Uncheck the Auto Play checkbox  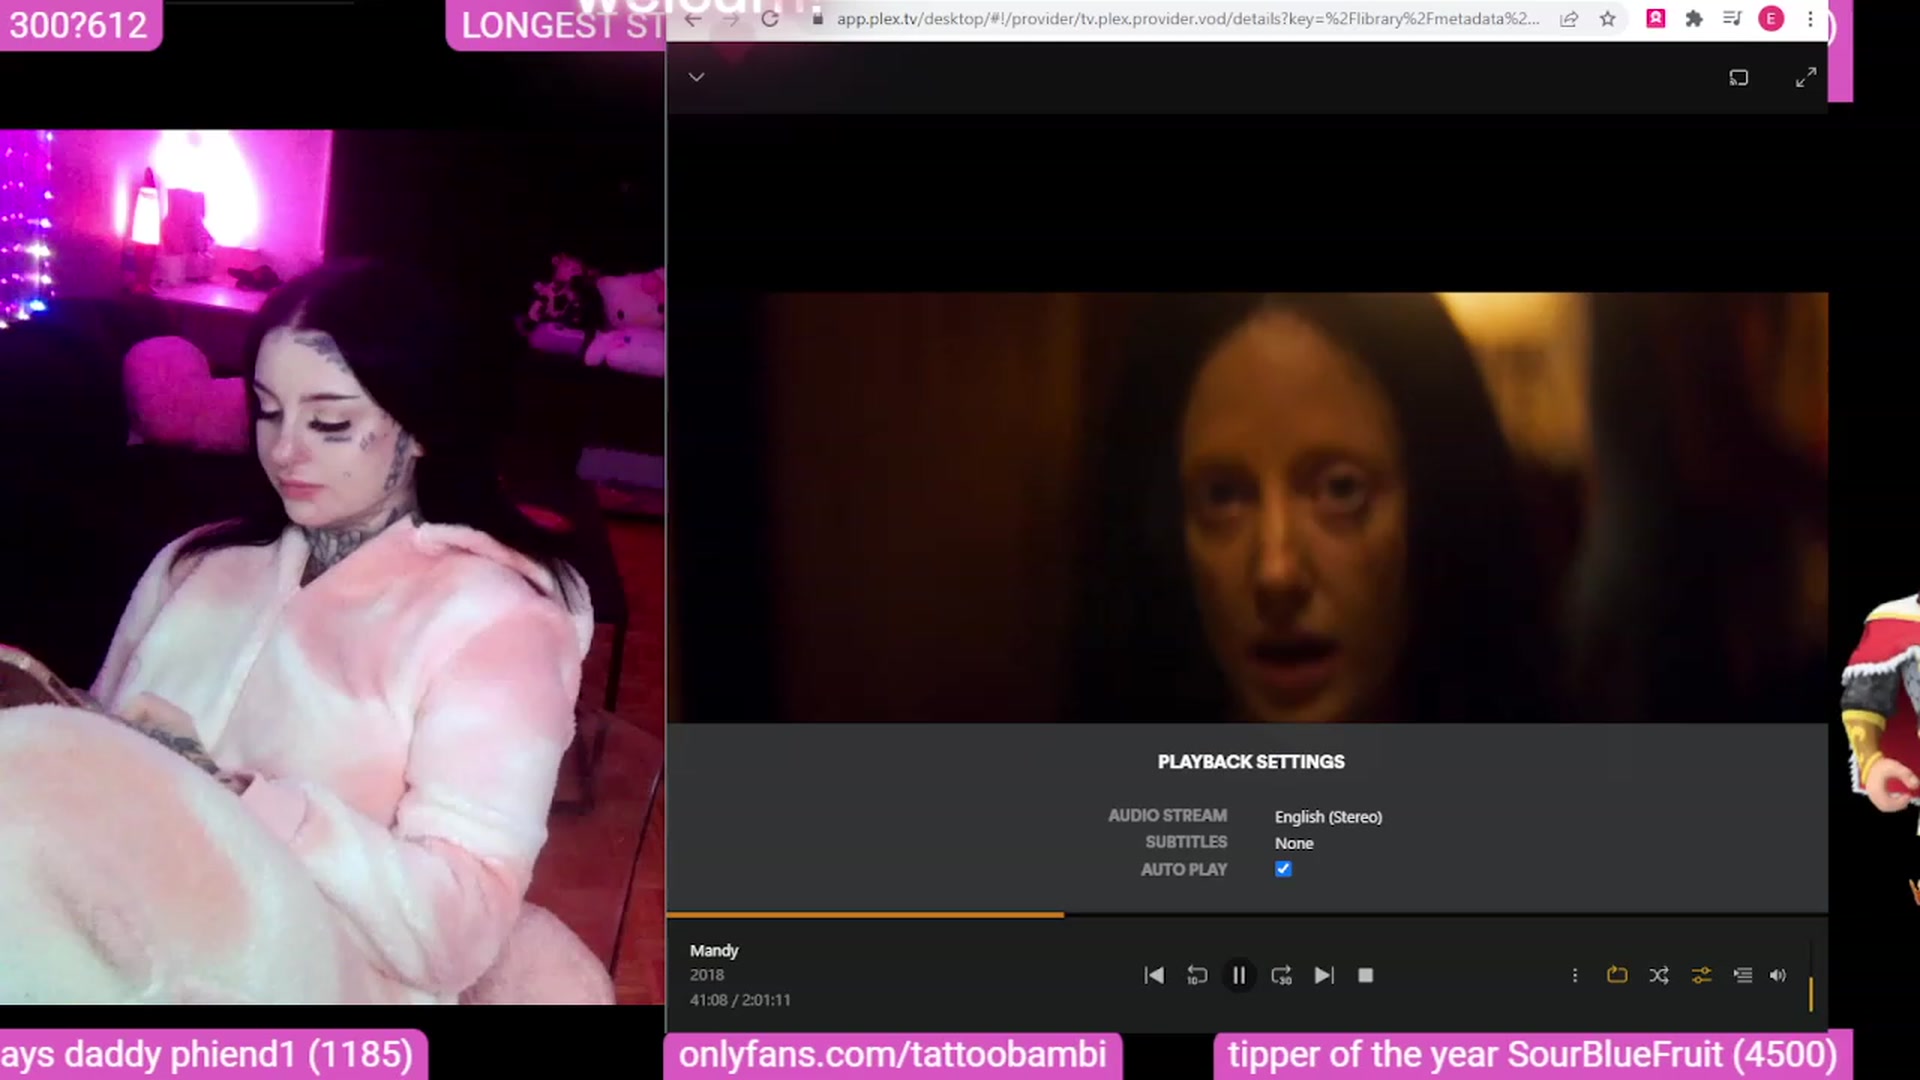coord(1283,869)
